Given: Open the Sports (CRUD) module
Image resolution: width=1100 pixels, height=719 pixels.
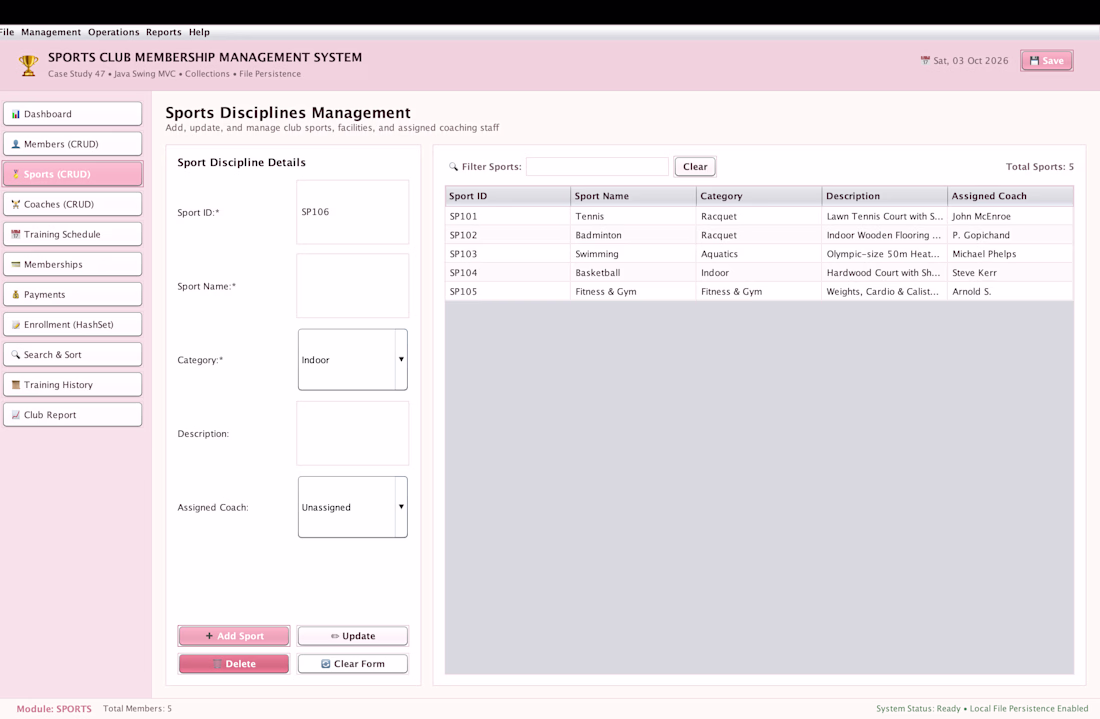Looking at the screenshot, I should point(73,175).
